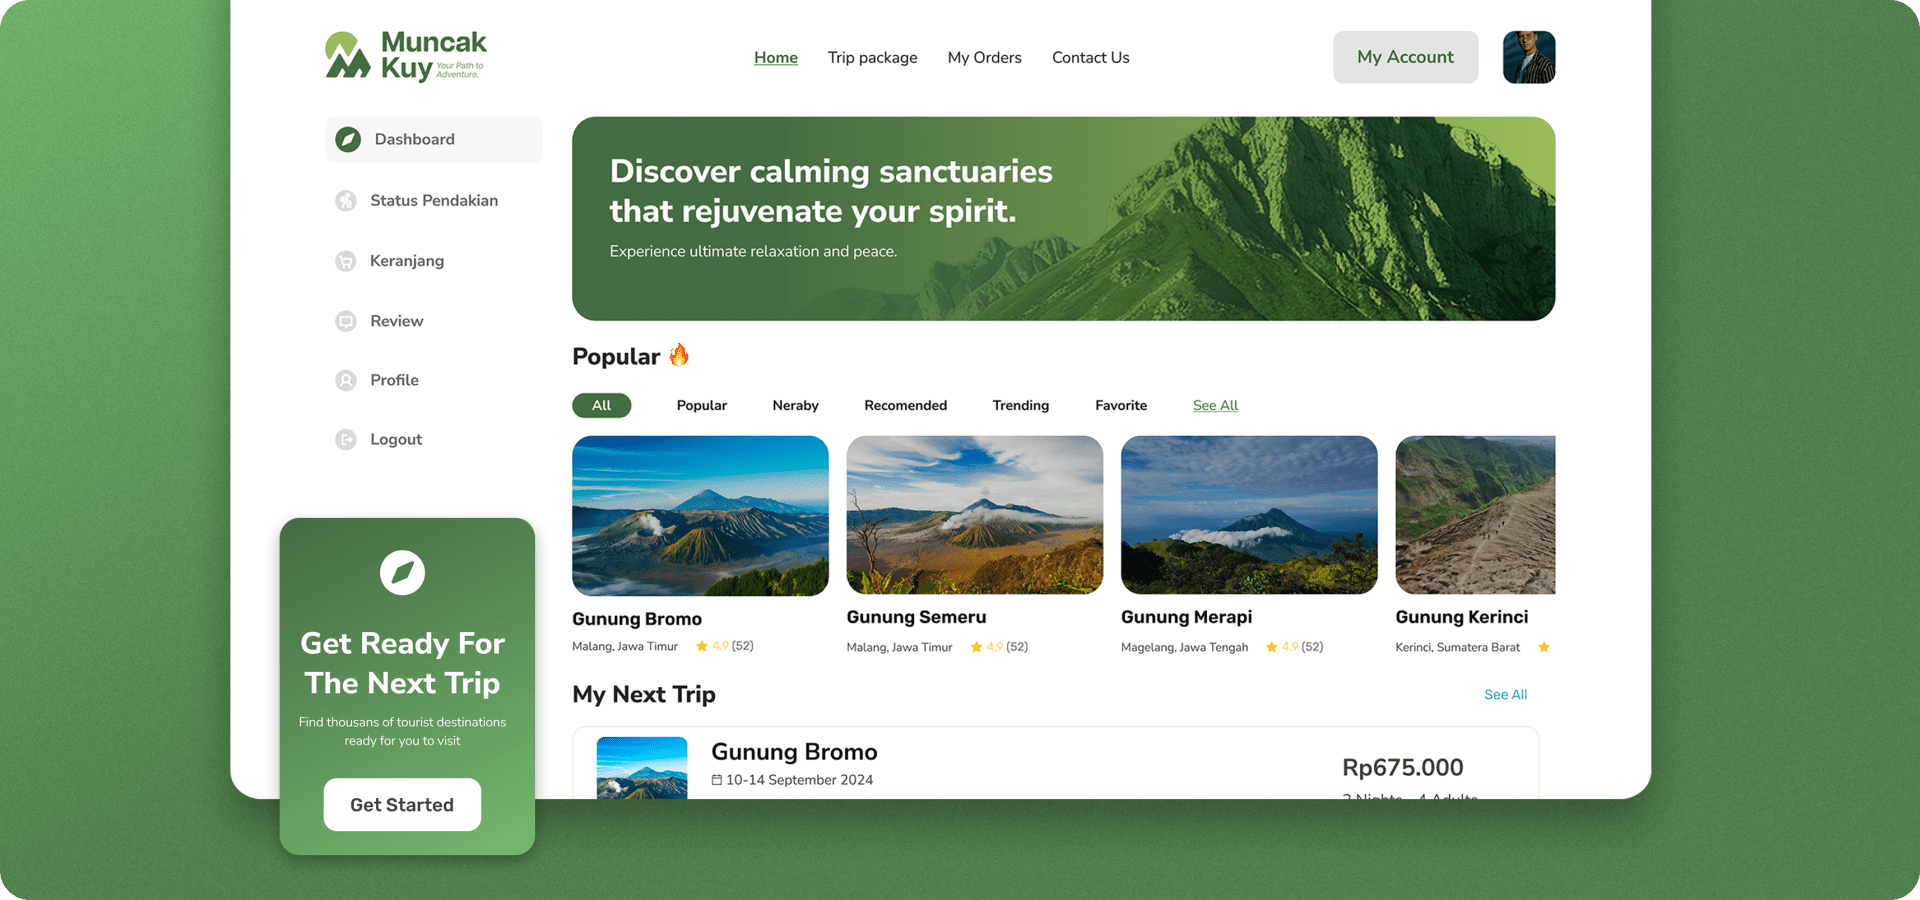
Task: Click See All beside My Next Trip
Action: click(x=1505, y=694)
